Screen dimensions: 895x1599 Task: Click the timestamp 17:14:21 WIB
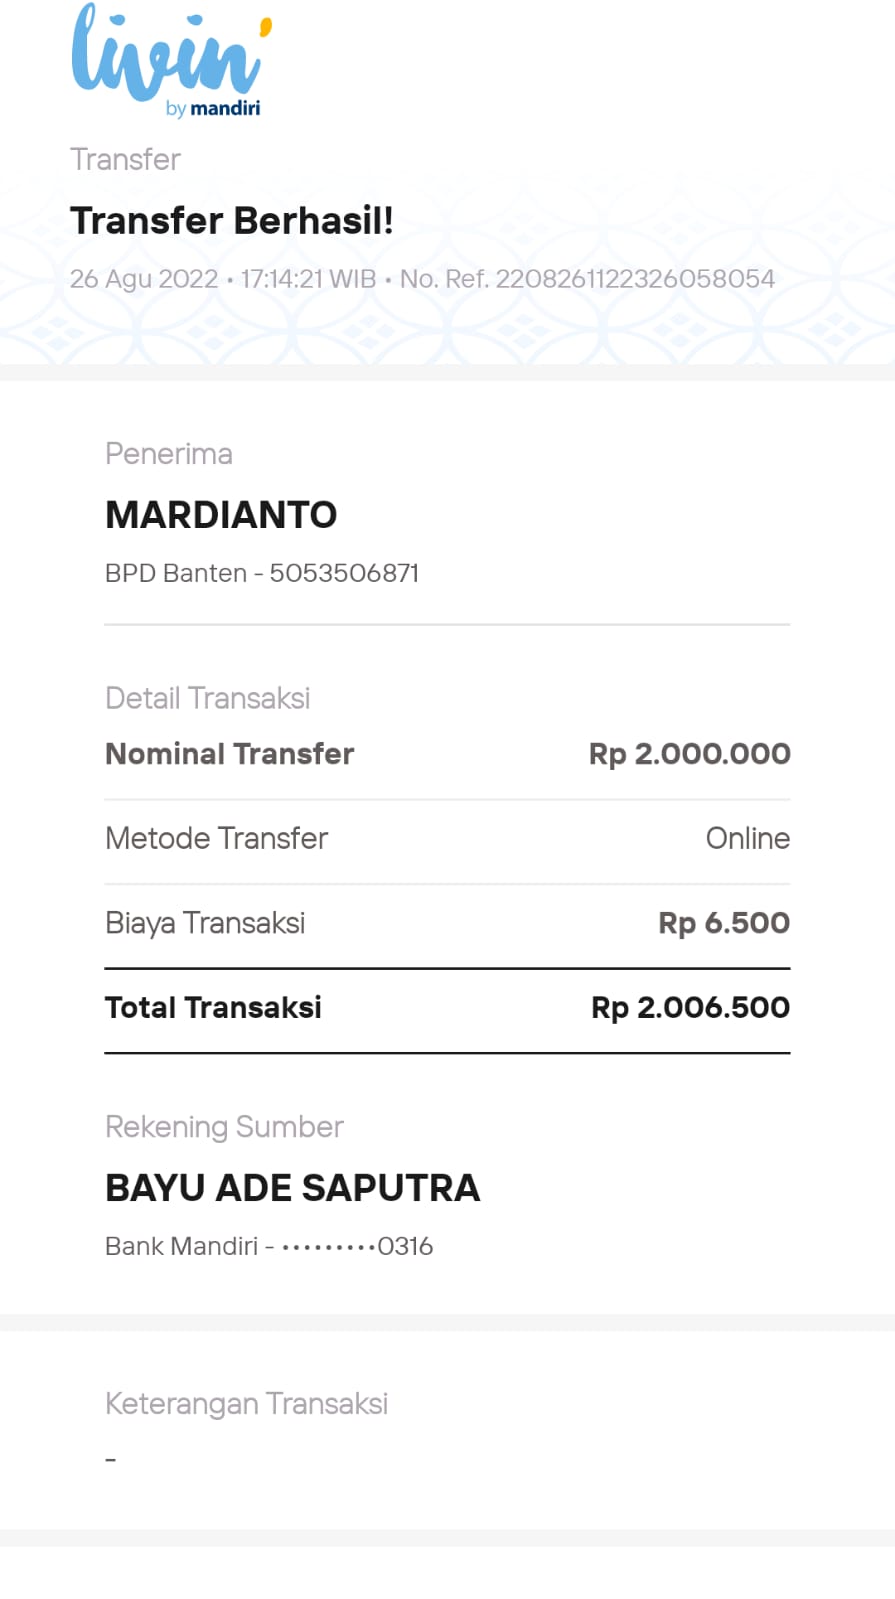pyautogui.click(x=308, y=279)
